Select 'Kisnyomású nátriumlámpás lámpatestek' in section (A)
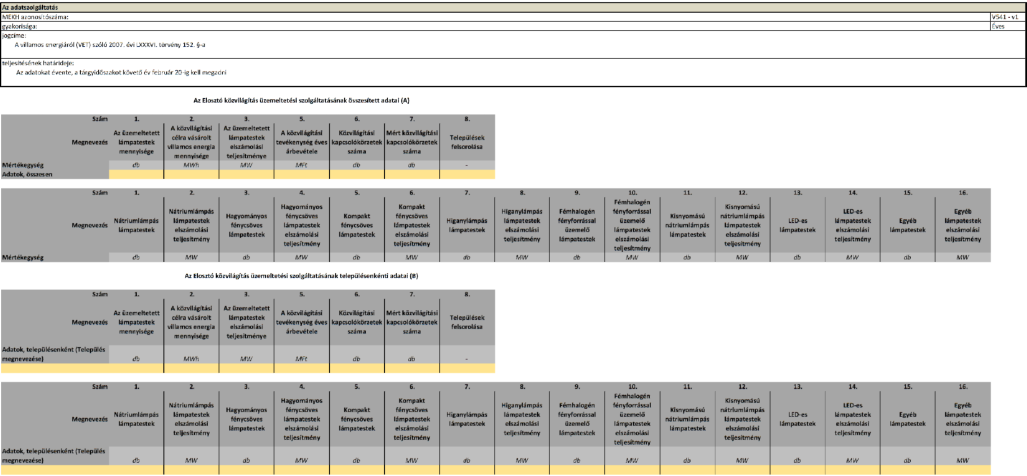Viewport: 1027px width, 476px height. point(687,226)
